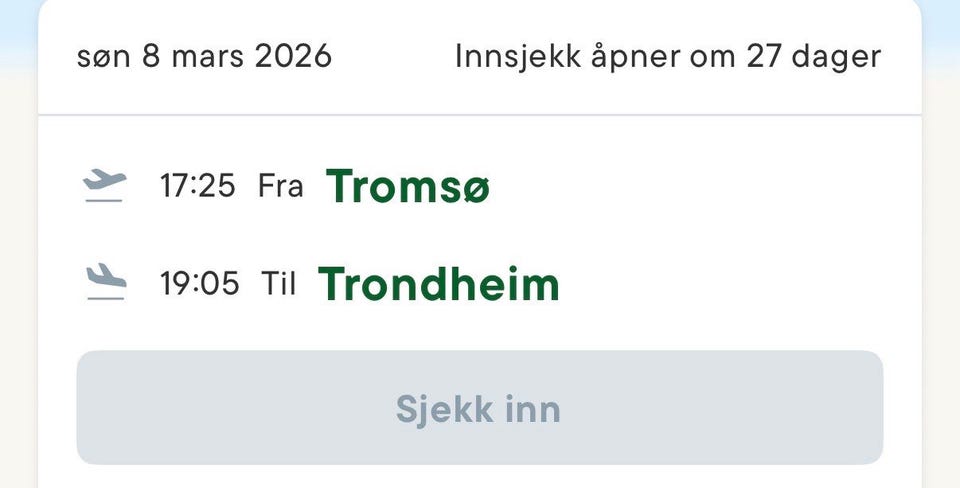Open the Trondheim destination city
Image resolution: width=960 pixels, height=488 pixels.
point(438,284)
